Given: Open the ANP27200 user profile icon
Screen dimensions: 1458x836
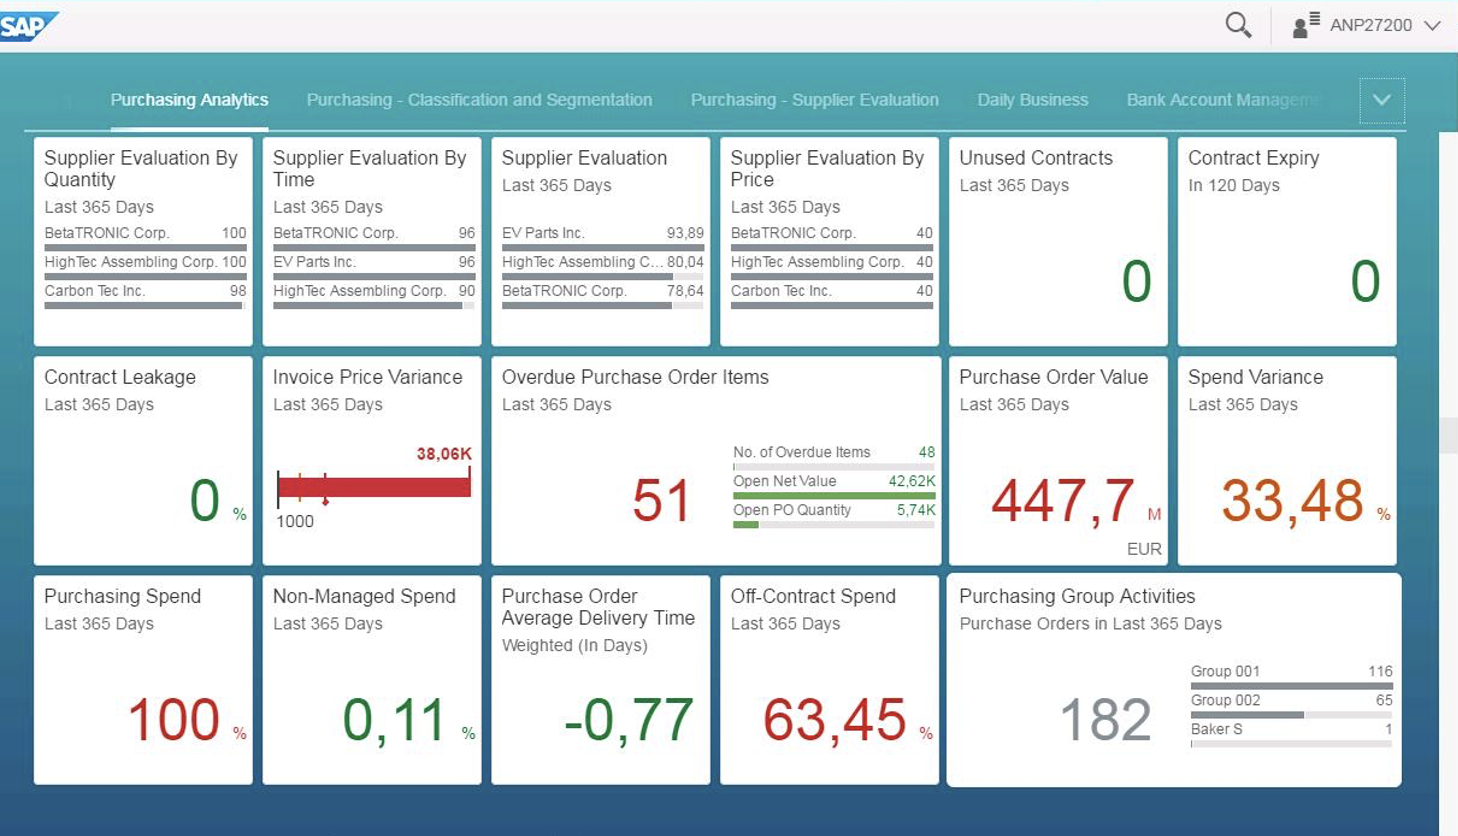Looking at the screenshot, I should (x=1305, y=25).
